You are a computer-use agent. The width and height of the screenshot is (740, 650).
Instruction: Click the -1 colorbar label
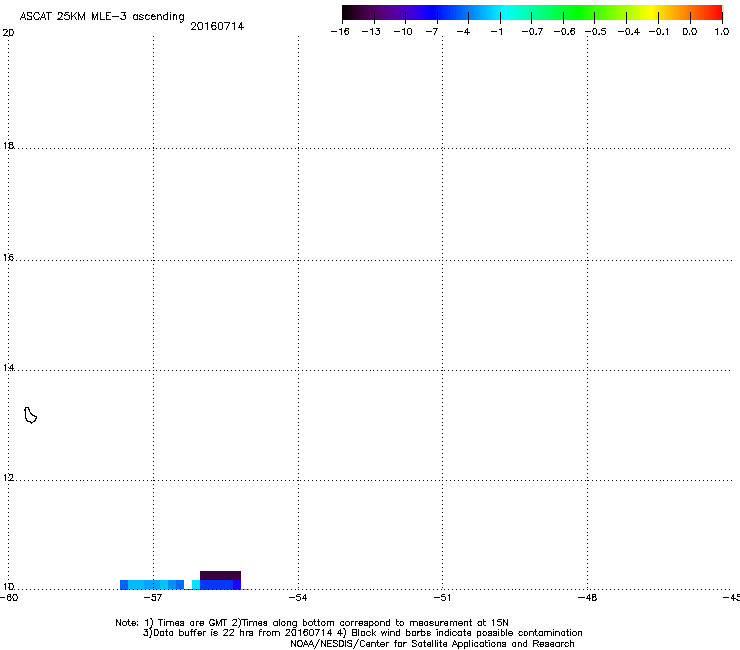[496, 32]
